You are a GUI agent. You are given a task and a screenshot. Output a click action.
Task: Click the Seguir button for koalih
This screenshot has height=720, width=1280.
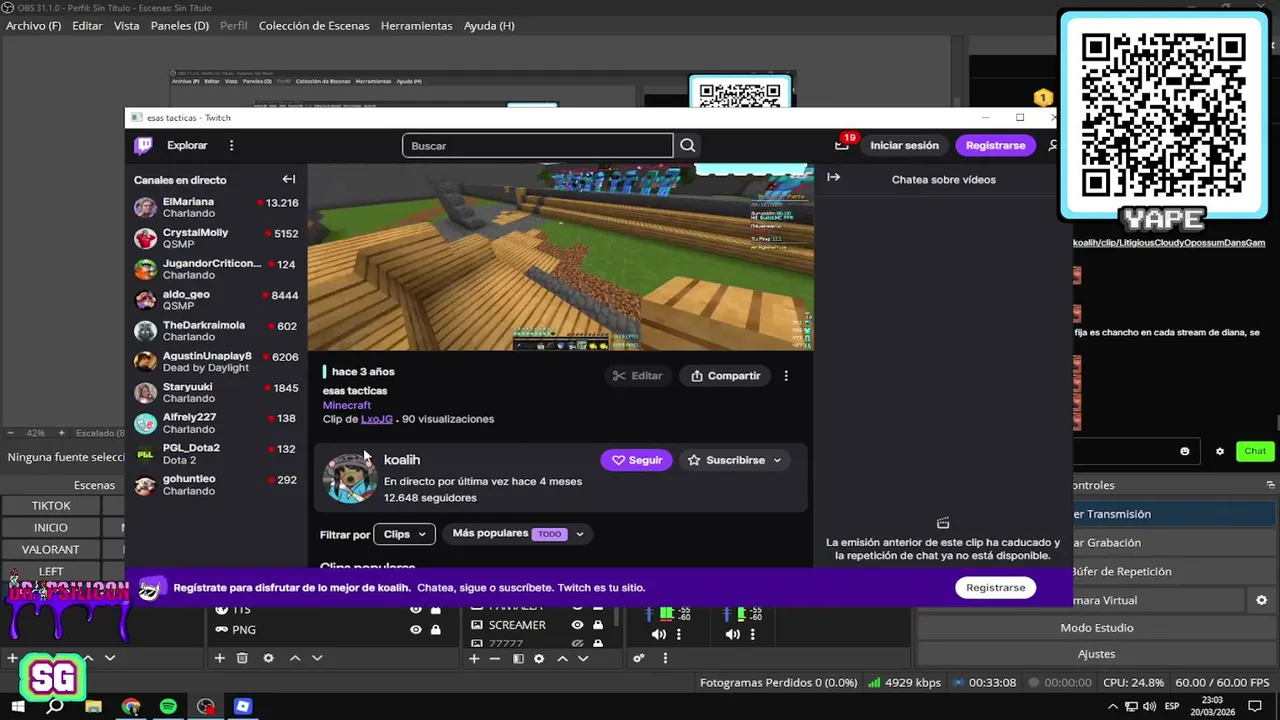coord(636,460)
